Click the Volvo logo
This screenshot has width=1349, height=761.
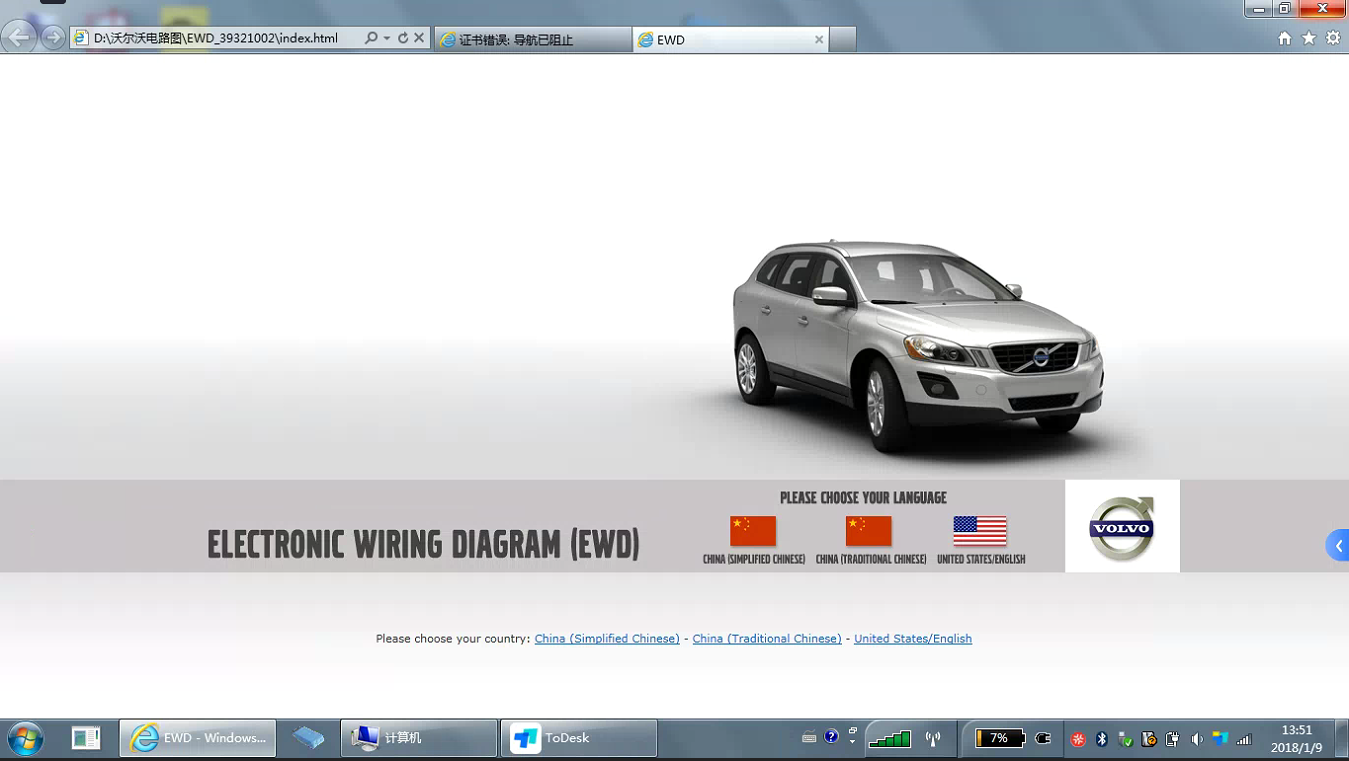pyautogui.click(x=1122, y=527)
